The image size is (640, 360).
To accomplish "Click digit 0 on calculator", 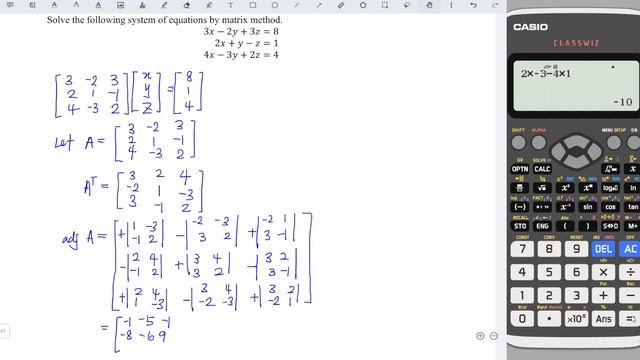I will 522,319.
